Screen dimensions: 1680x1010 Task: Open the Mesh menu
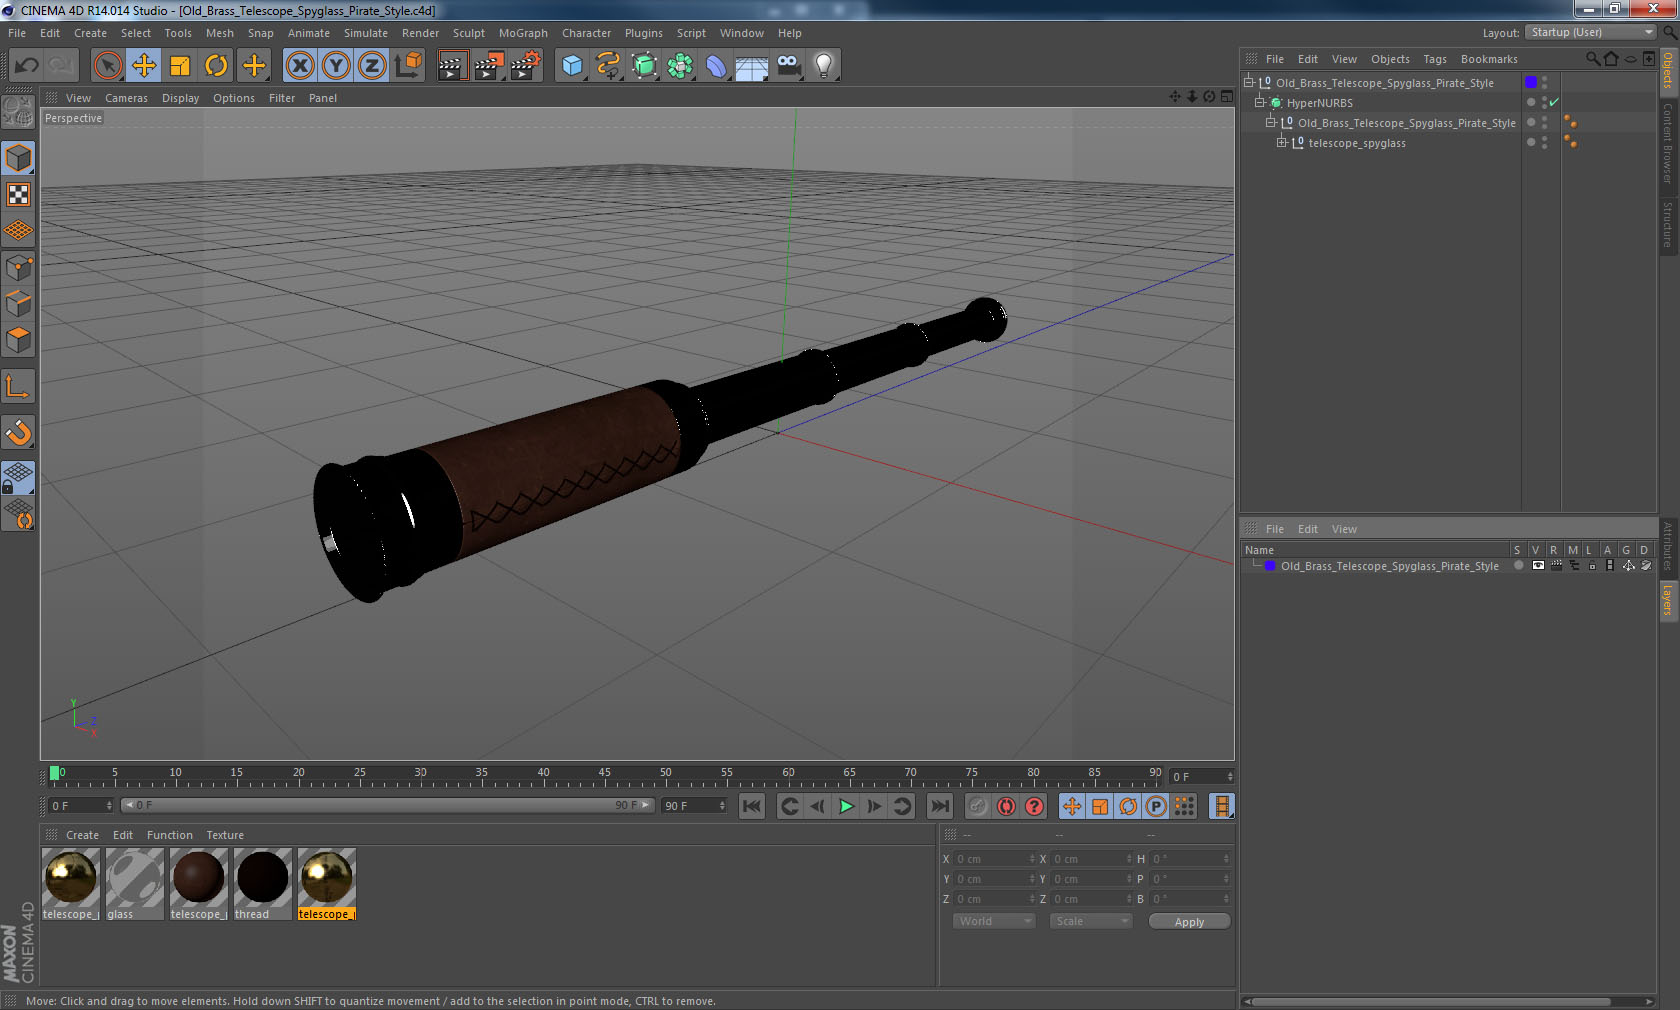point(219,33)
